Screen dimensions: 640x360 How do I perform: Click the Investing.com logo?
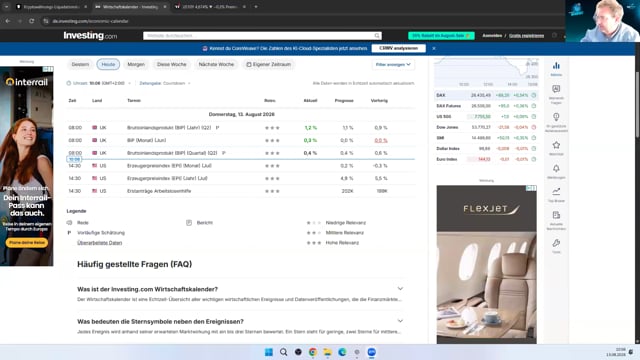click(x=90, y=36)
